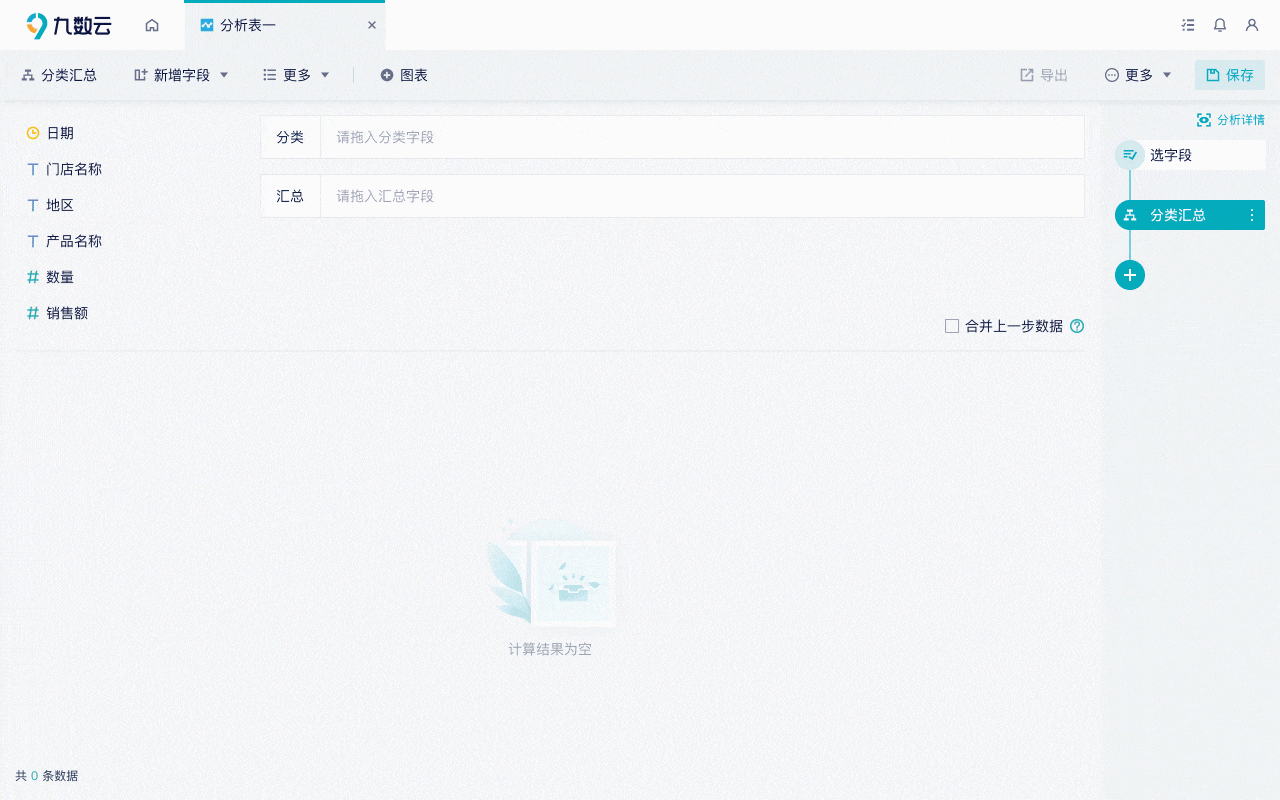Click the 导出 export button

1044,75
